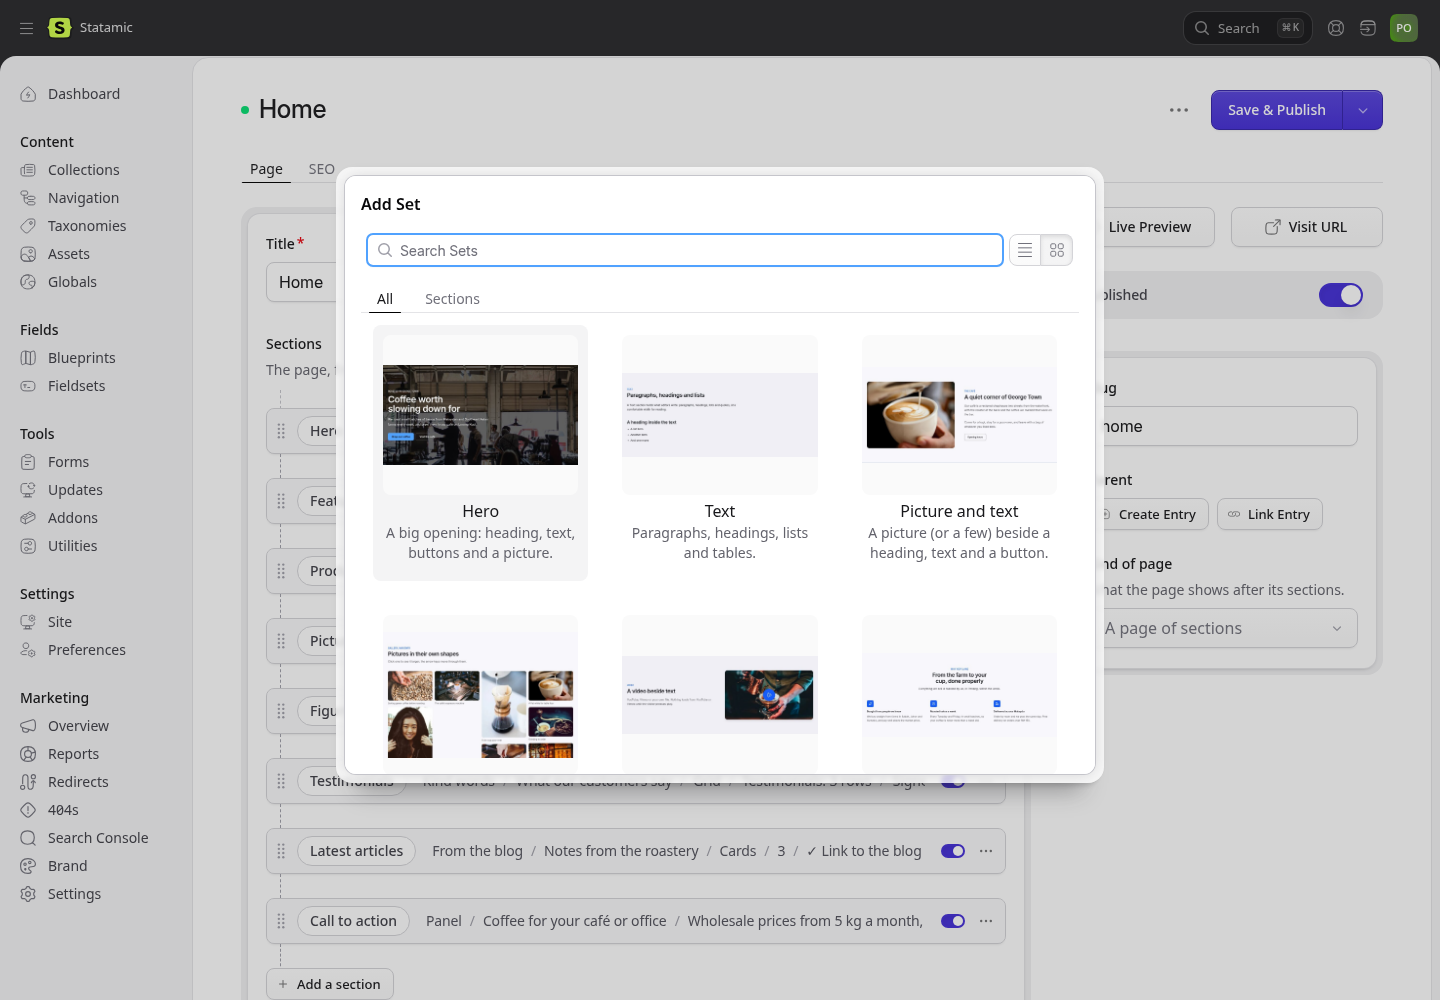Open Fieldsets in the sidebar
The height and width of the screenshot is (1000, 1440).
coord(77,386)
